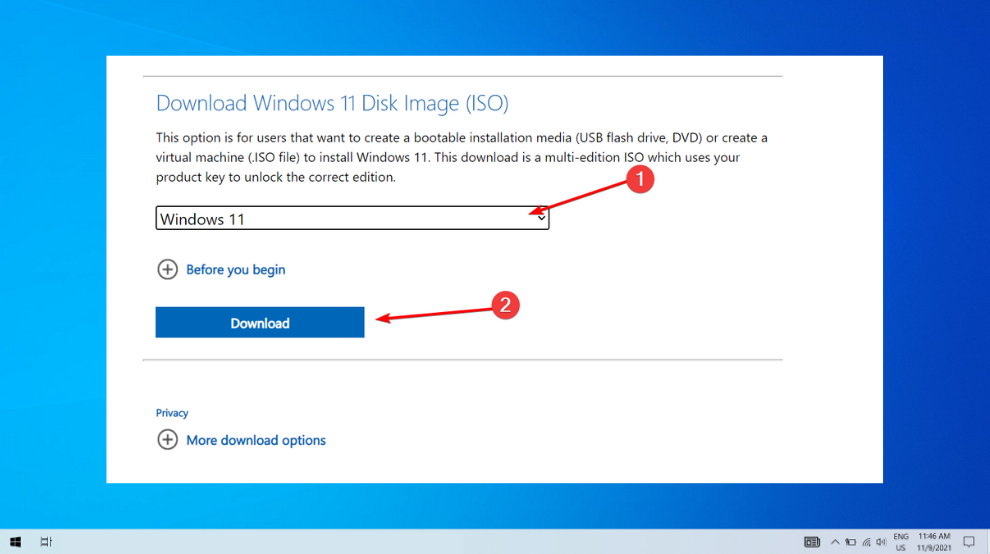Open the Before you begin link
990x554 pixels.
coord(236,270)
